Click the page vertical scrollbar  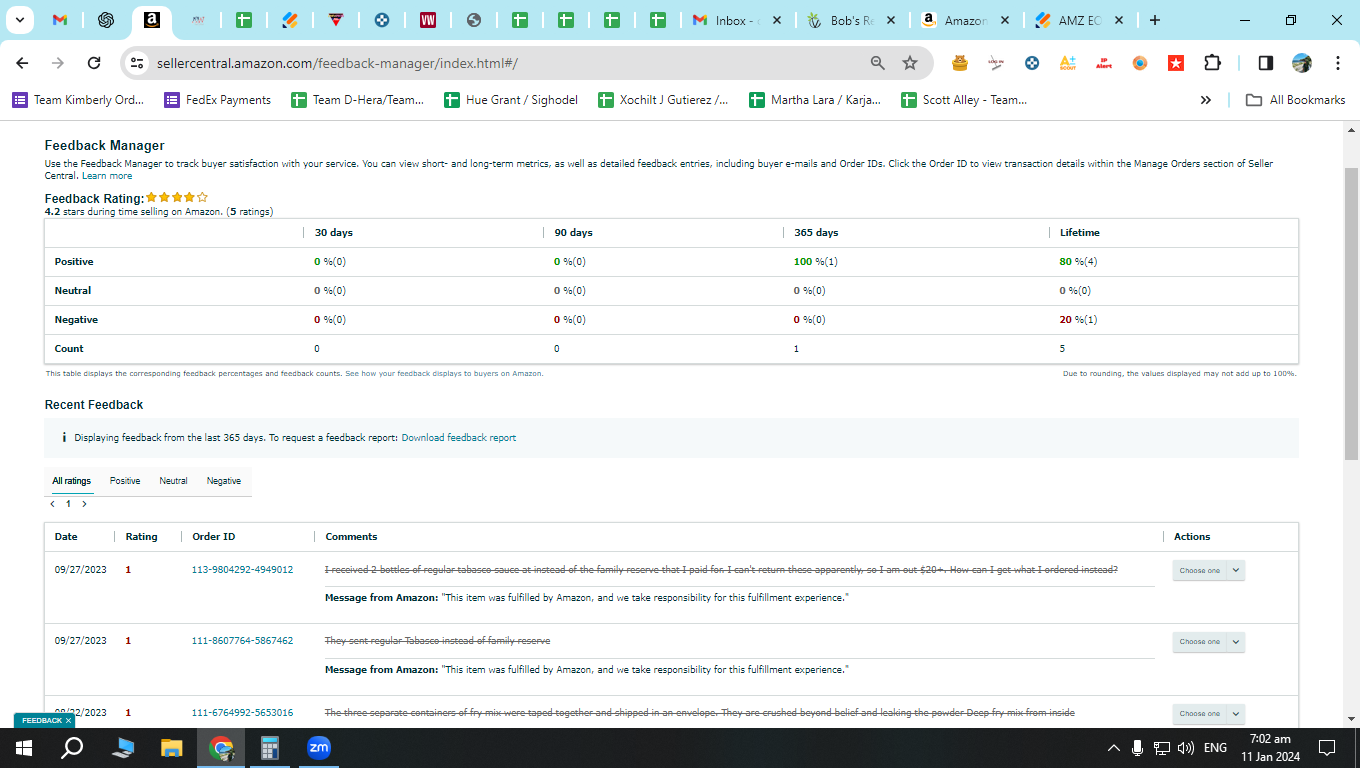click(1351, 313)
